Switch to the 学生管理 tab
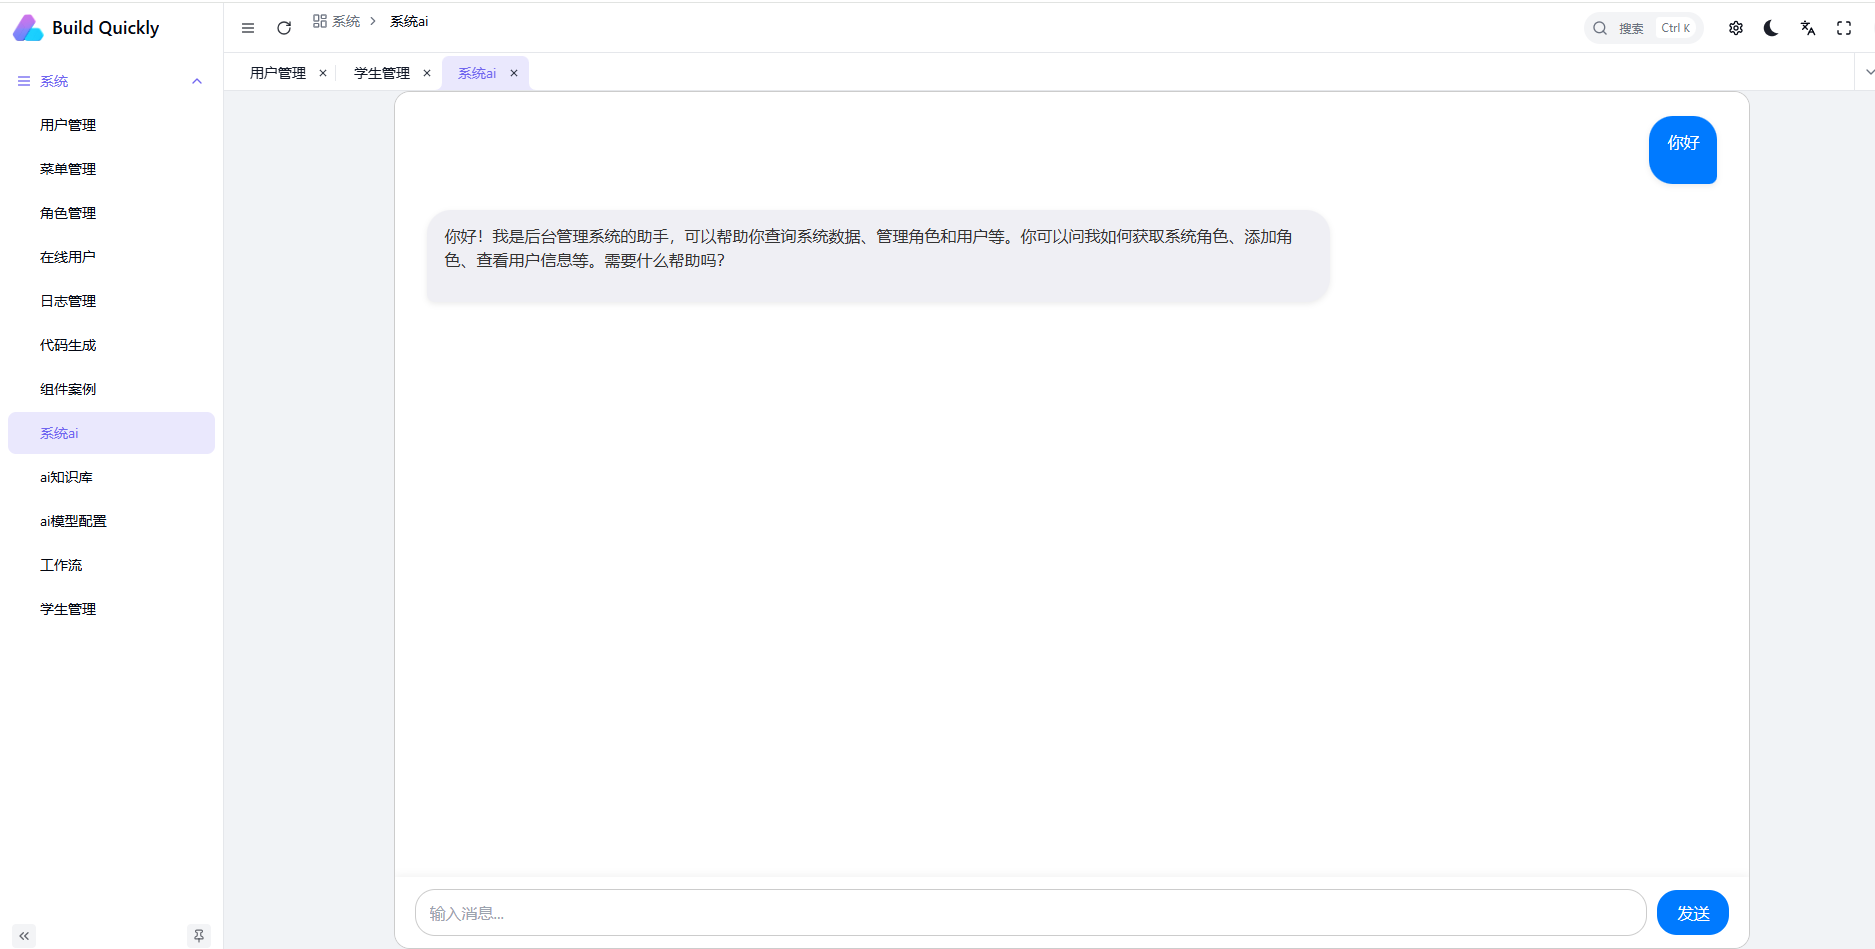The width and height of the screenshot is (1875, 949). (381, 73)
